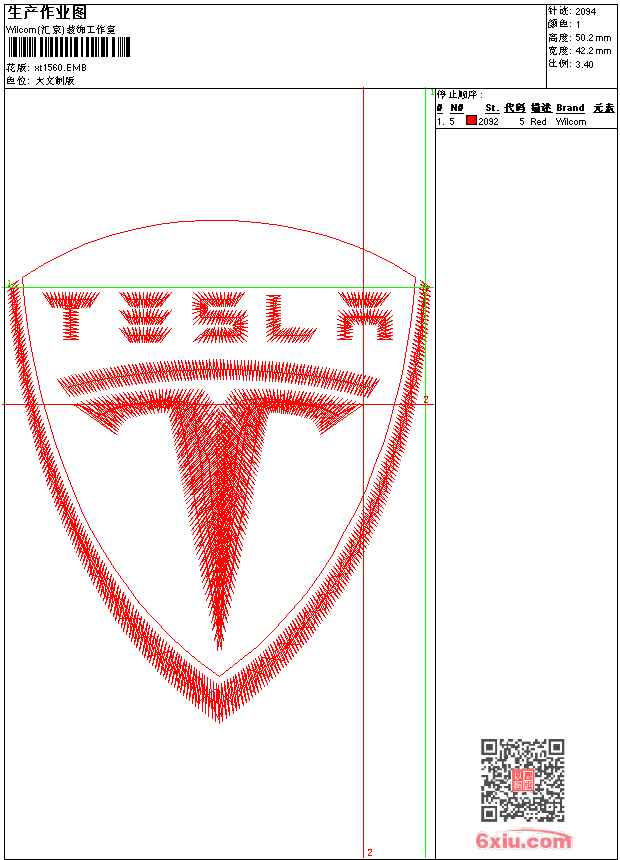Click the Wilcom brand cell in row 1

[571, 121]
